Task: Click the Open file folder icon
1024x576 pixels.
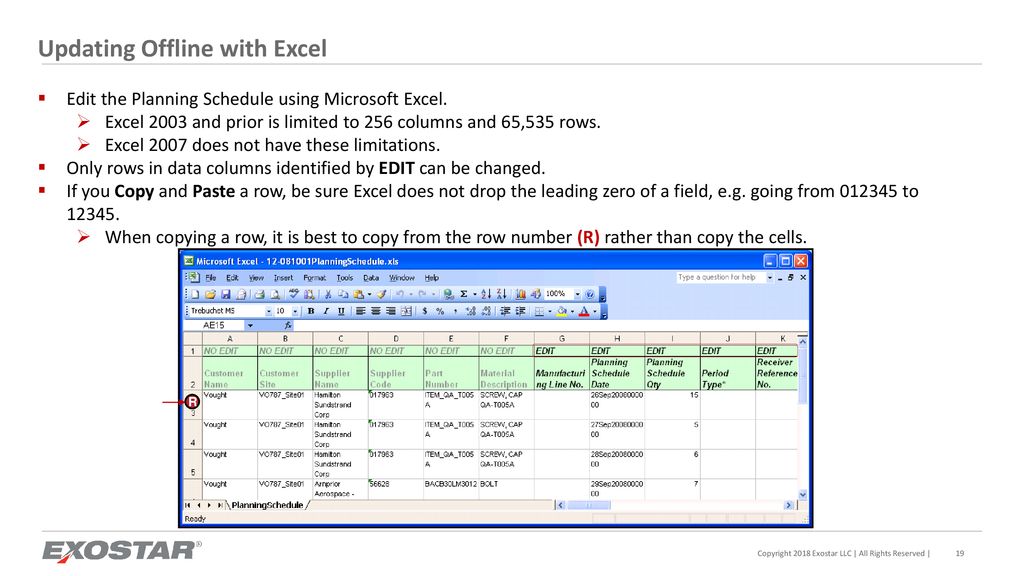Action: [210, 295]
